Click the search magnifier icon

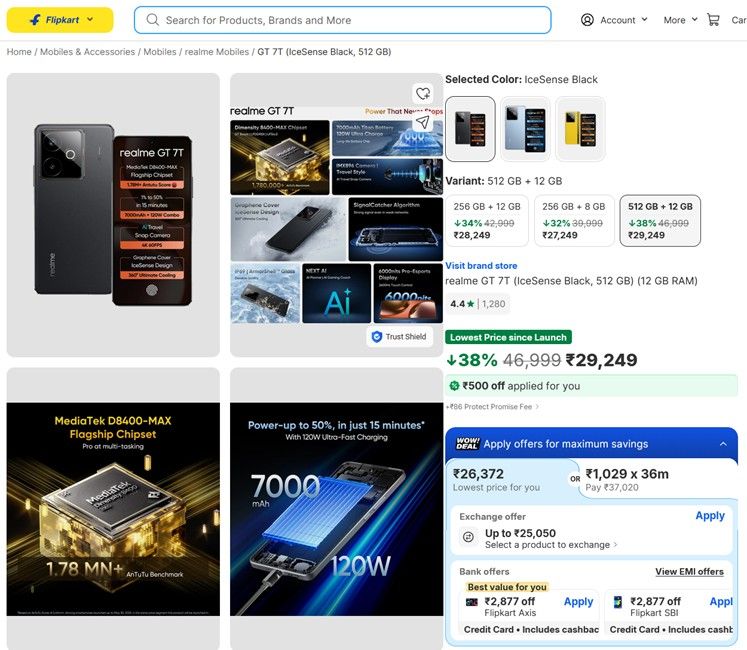tap(152, 20)
